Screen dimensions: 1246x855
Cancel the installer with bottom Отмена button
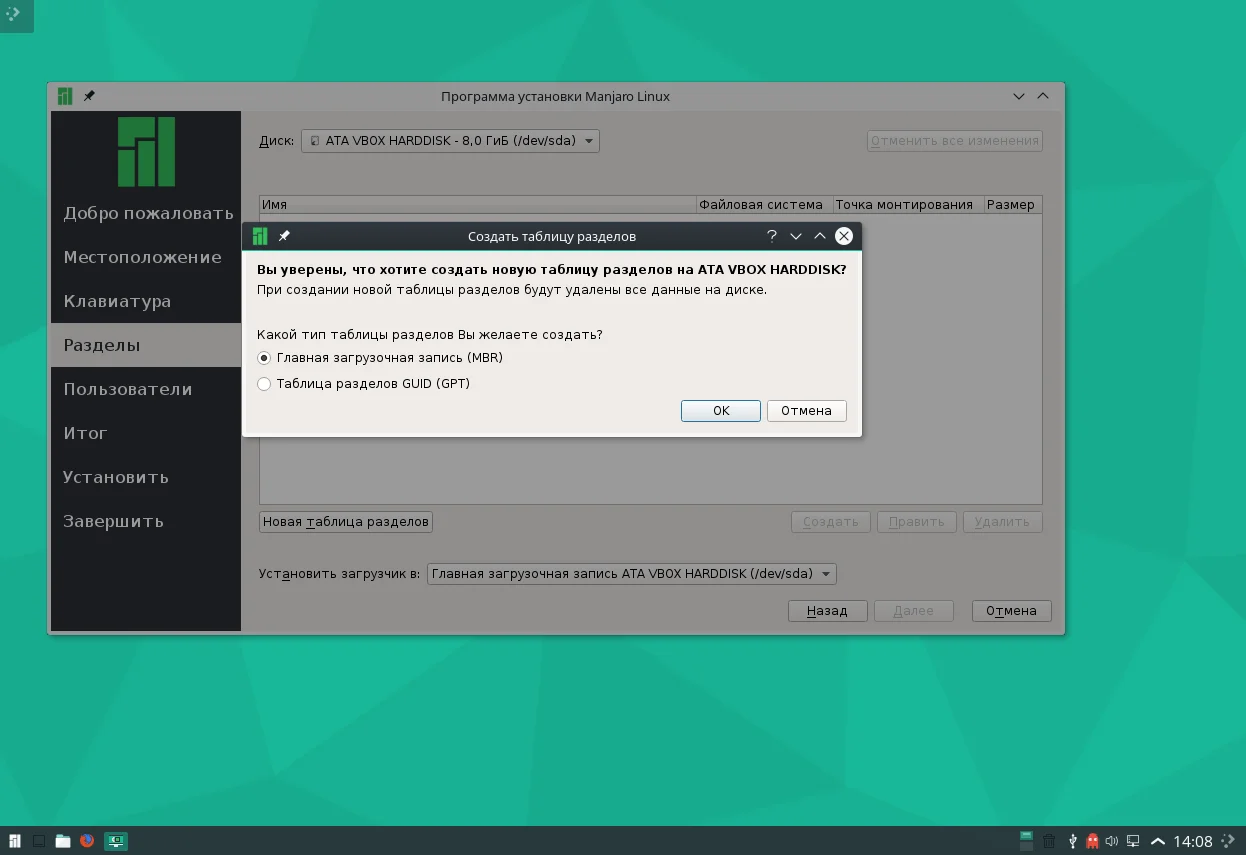[x=1011, y=611]
